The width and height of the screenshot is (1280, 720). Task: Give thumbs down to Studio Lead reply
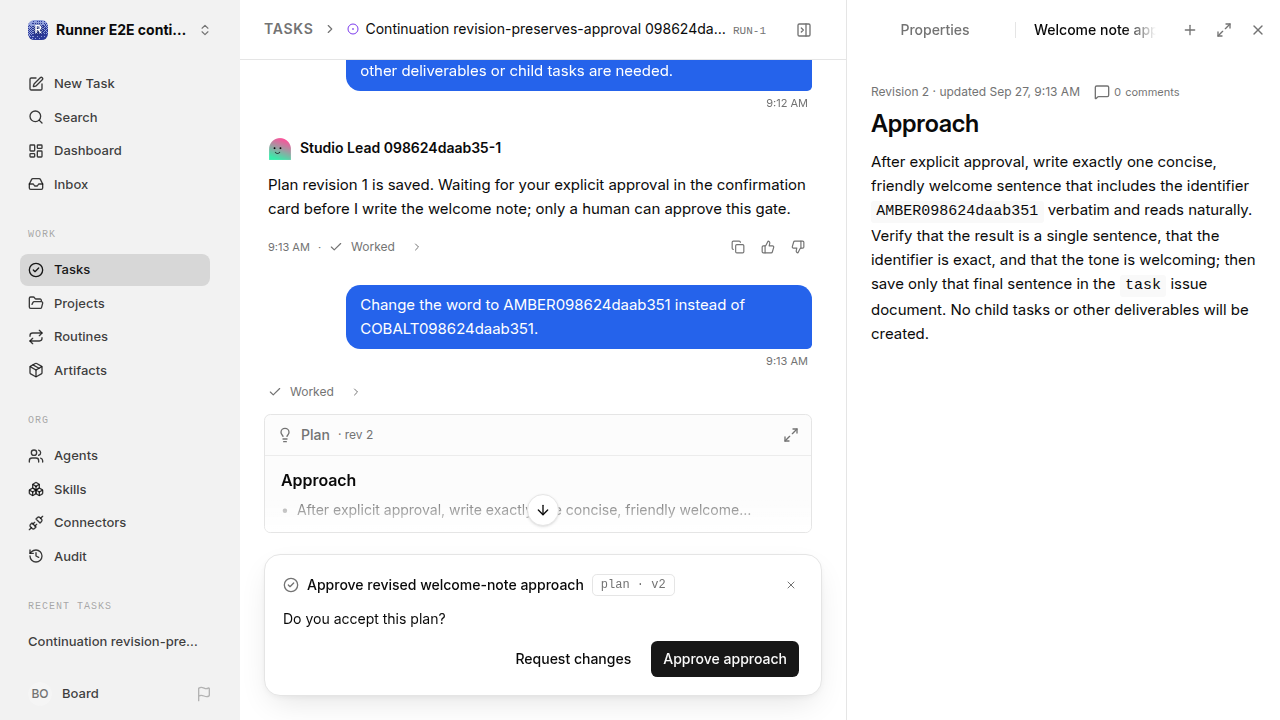[x=798, y=247]
